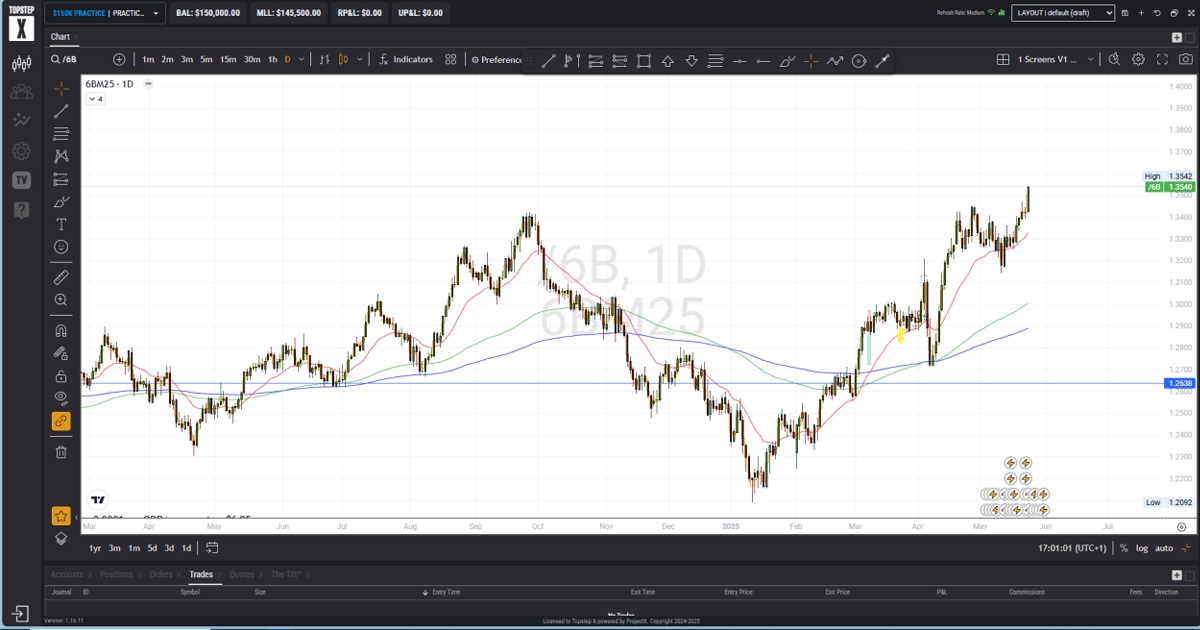The height and width of the screenshot is (630, 1200).
Task: Expand the timeframe interval dropdown arrow after D
Action: 301,59
